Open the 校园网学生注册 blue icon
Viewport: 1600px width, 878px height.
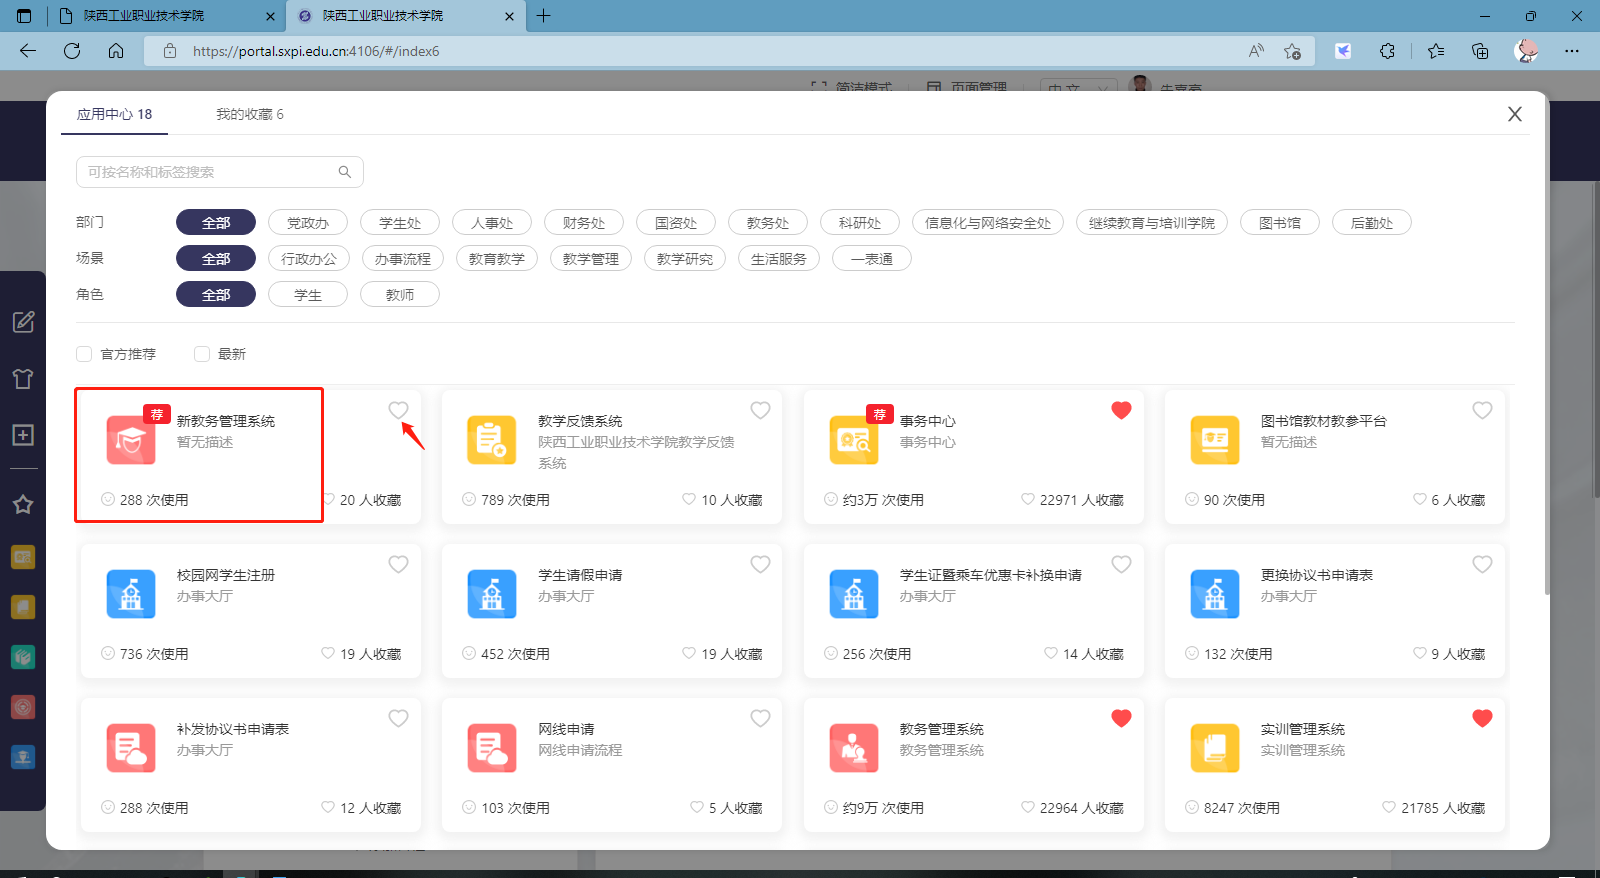131,594
